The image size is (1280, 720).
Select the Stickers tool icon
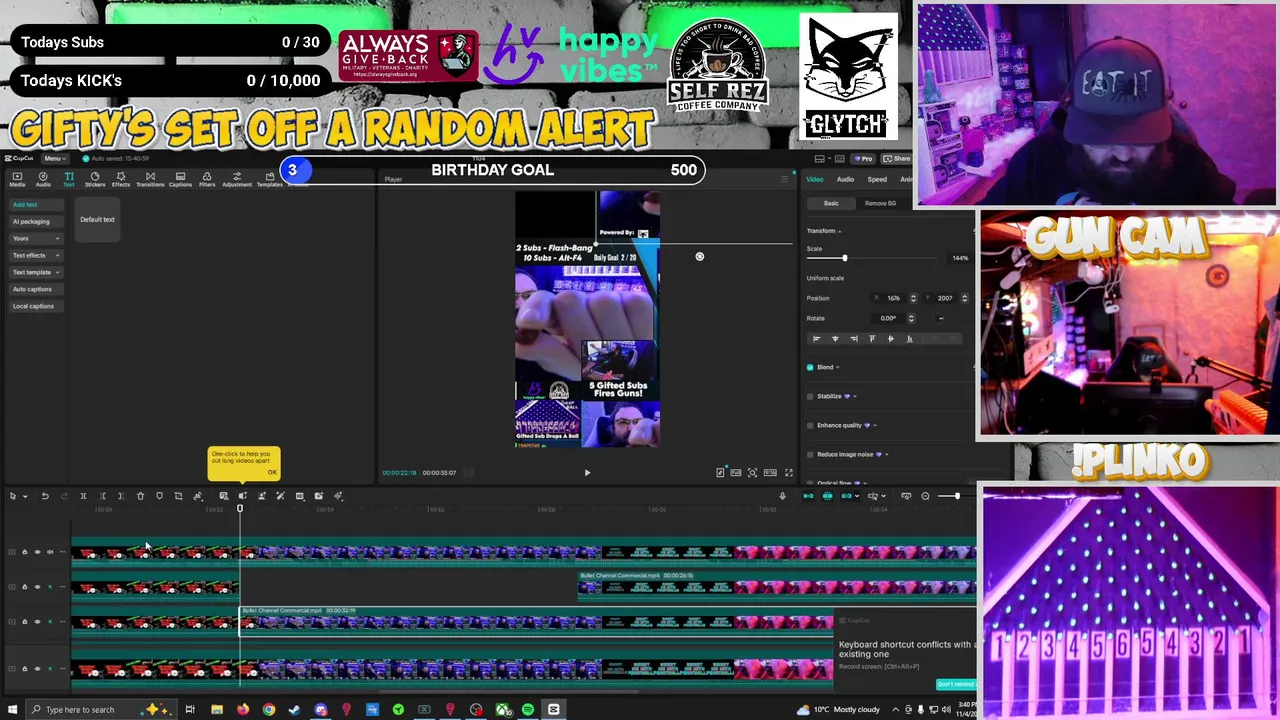click(95, 179)
